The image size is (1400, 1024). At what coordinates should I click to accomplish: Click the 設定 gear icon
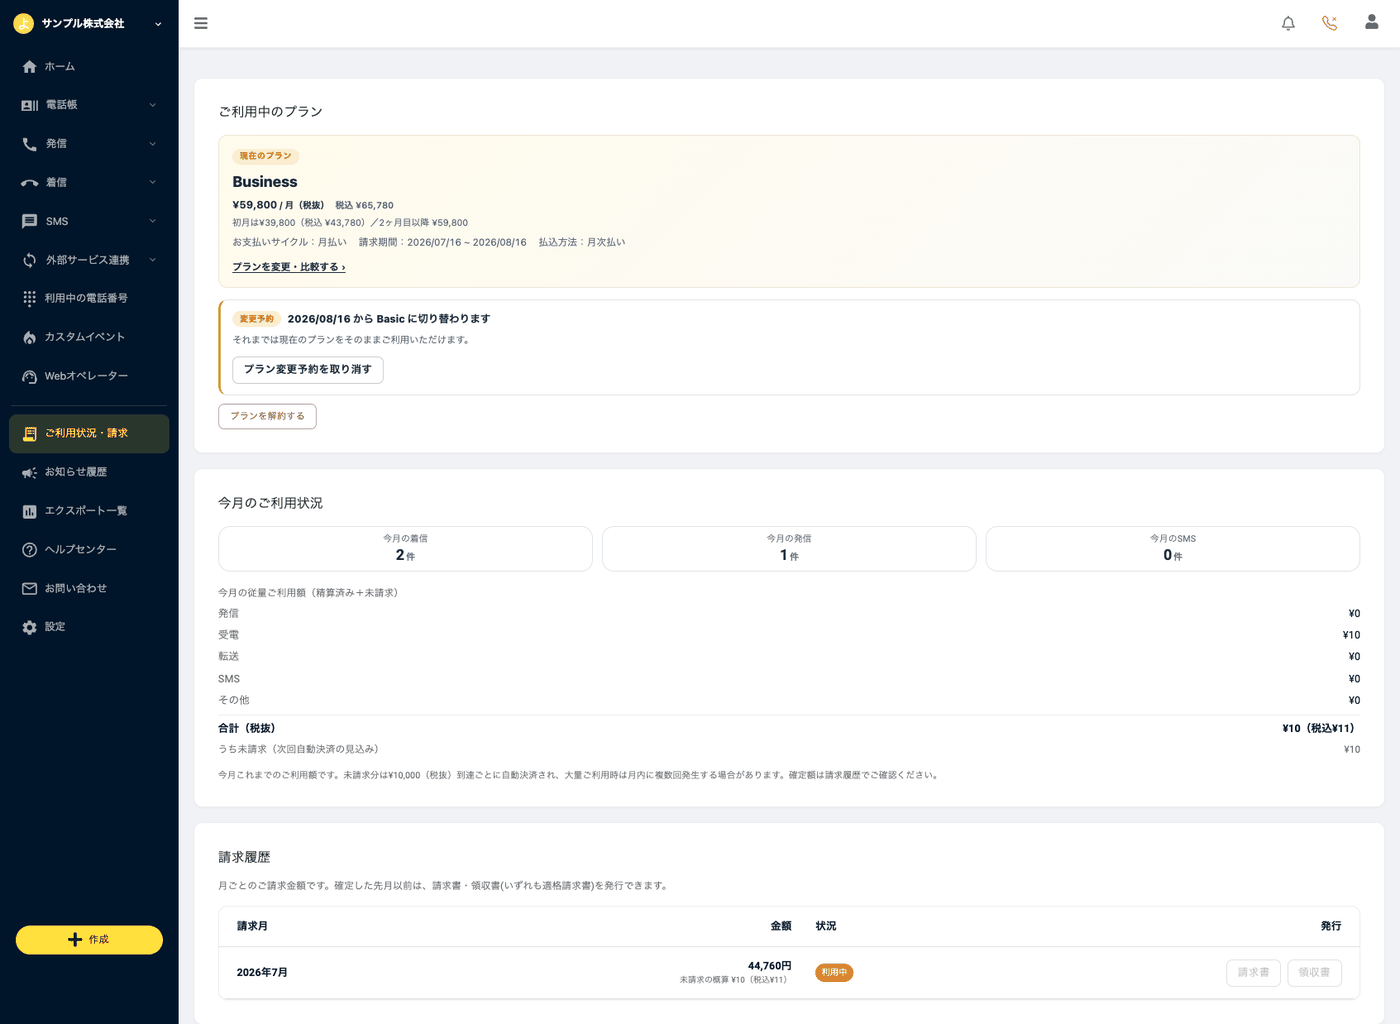coord(29,627)
